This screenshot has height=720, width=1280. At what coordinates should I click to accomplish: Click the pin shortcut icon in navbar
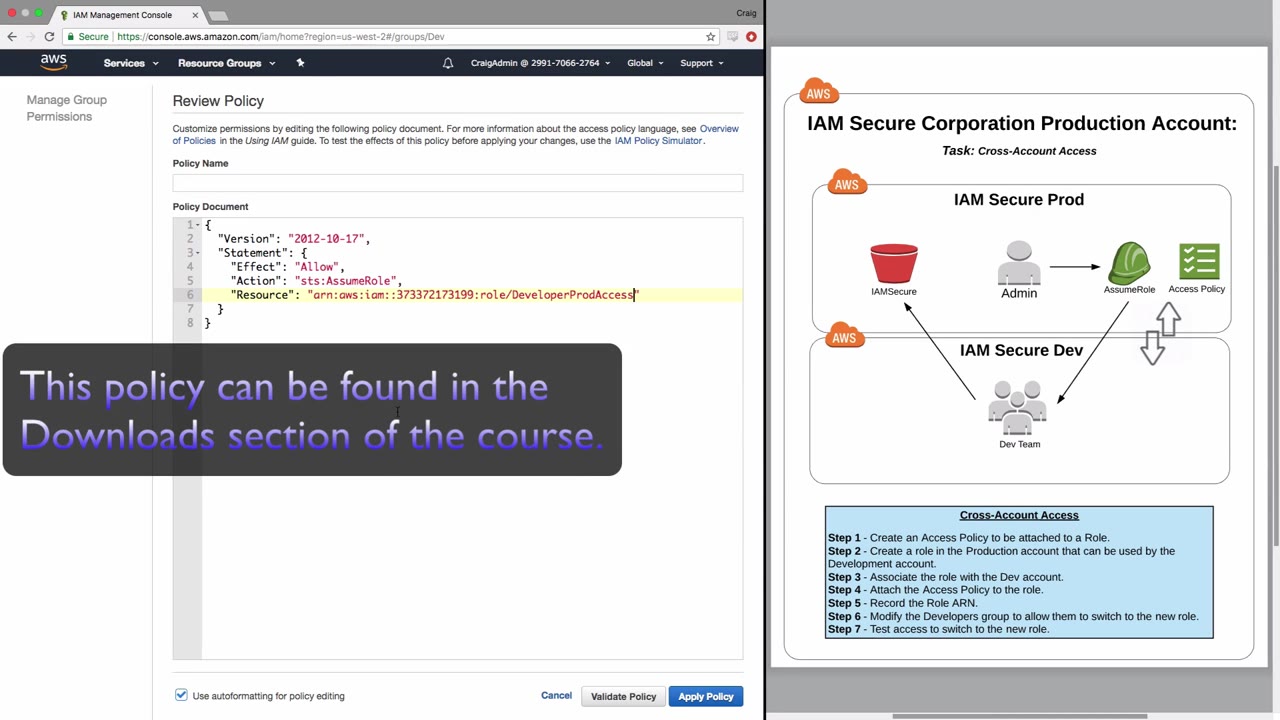[x=300, y=63]
